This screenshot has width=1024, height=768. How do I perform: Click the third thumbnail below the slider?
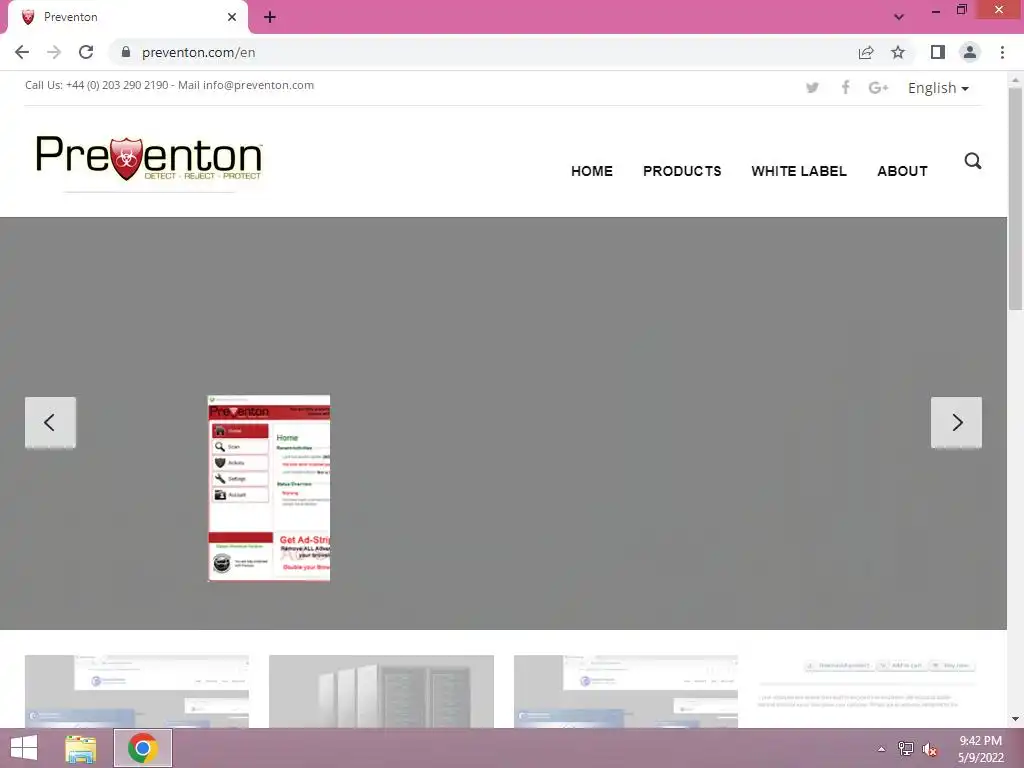click(626, 691)
